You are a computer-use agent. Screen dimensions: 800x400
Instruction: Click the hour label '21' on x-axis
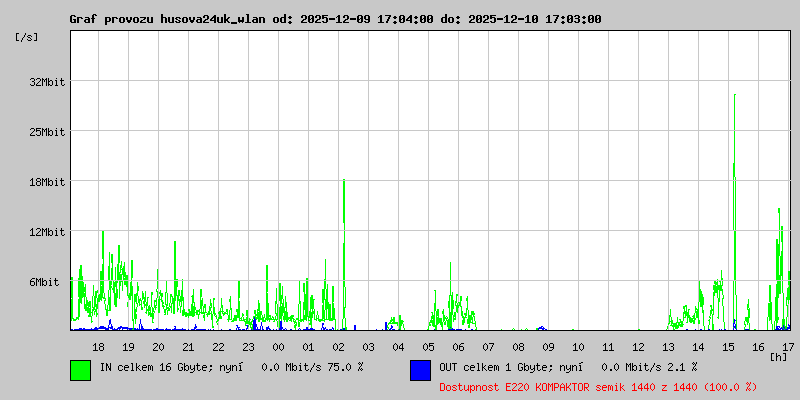point(188,347)
